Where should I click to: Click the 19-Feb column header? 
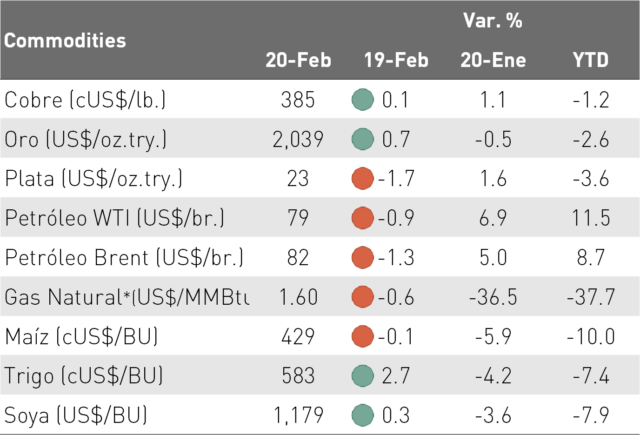click(x=396, y=60)
